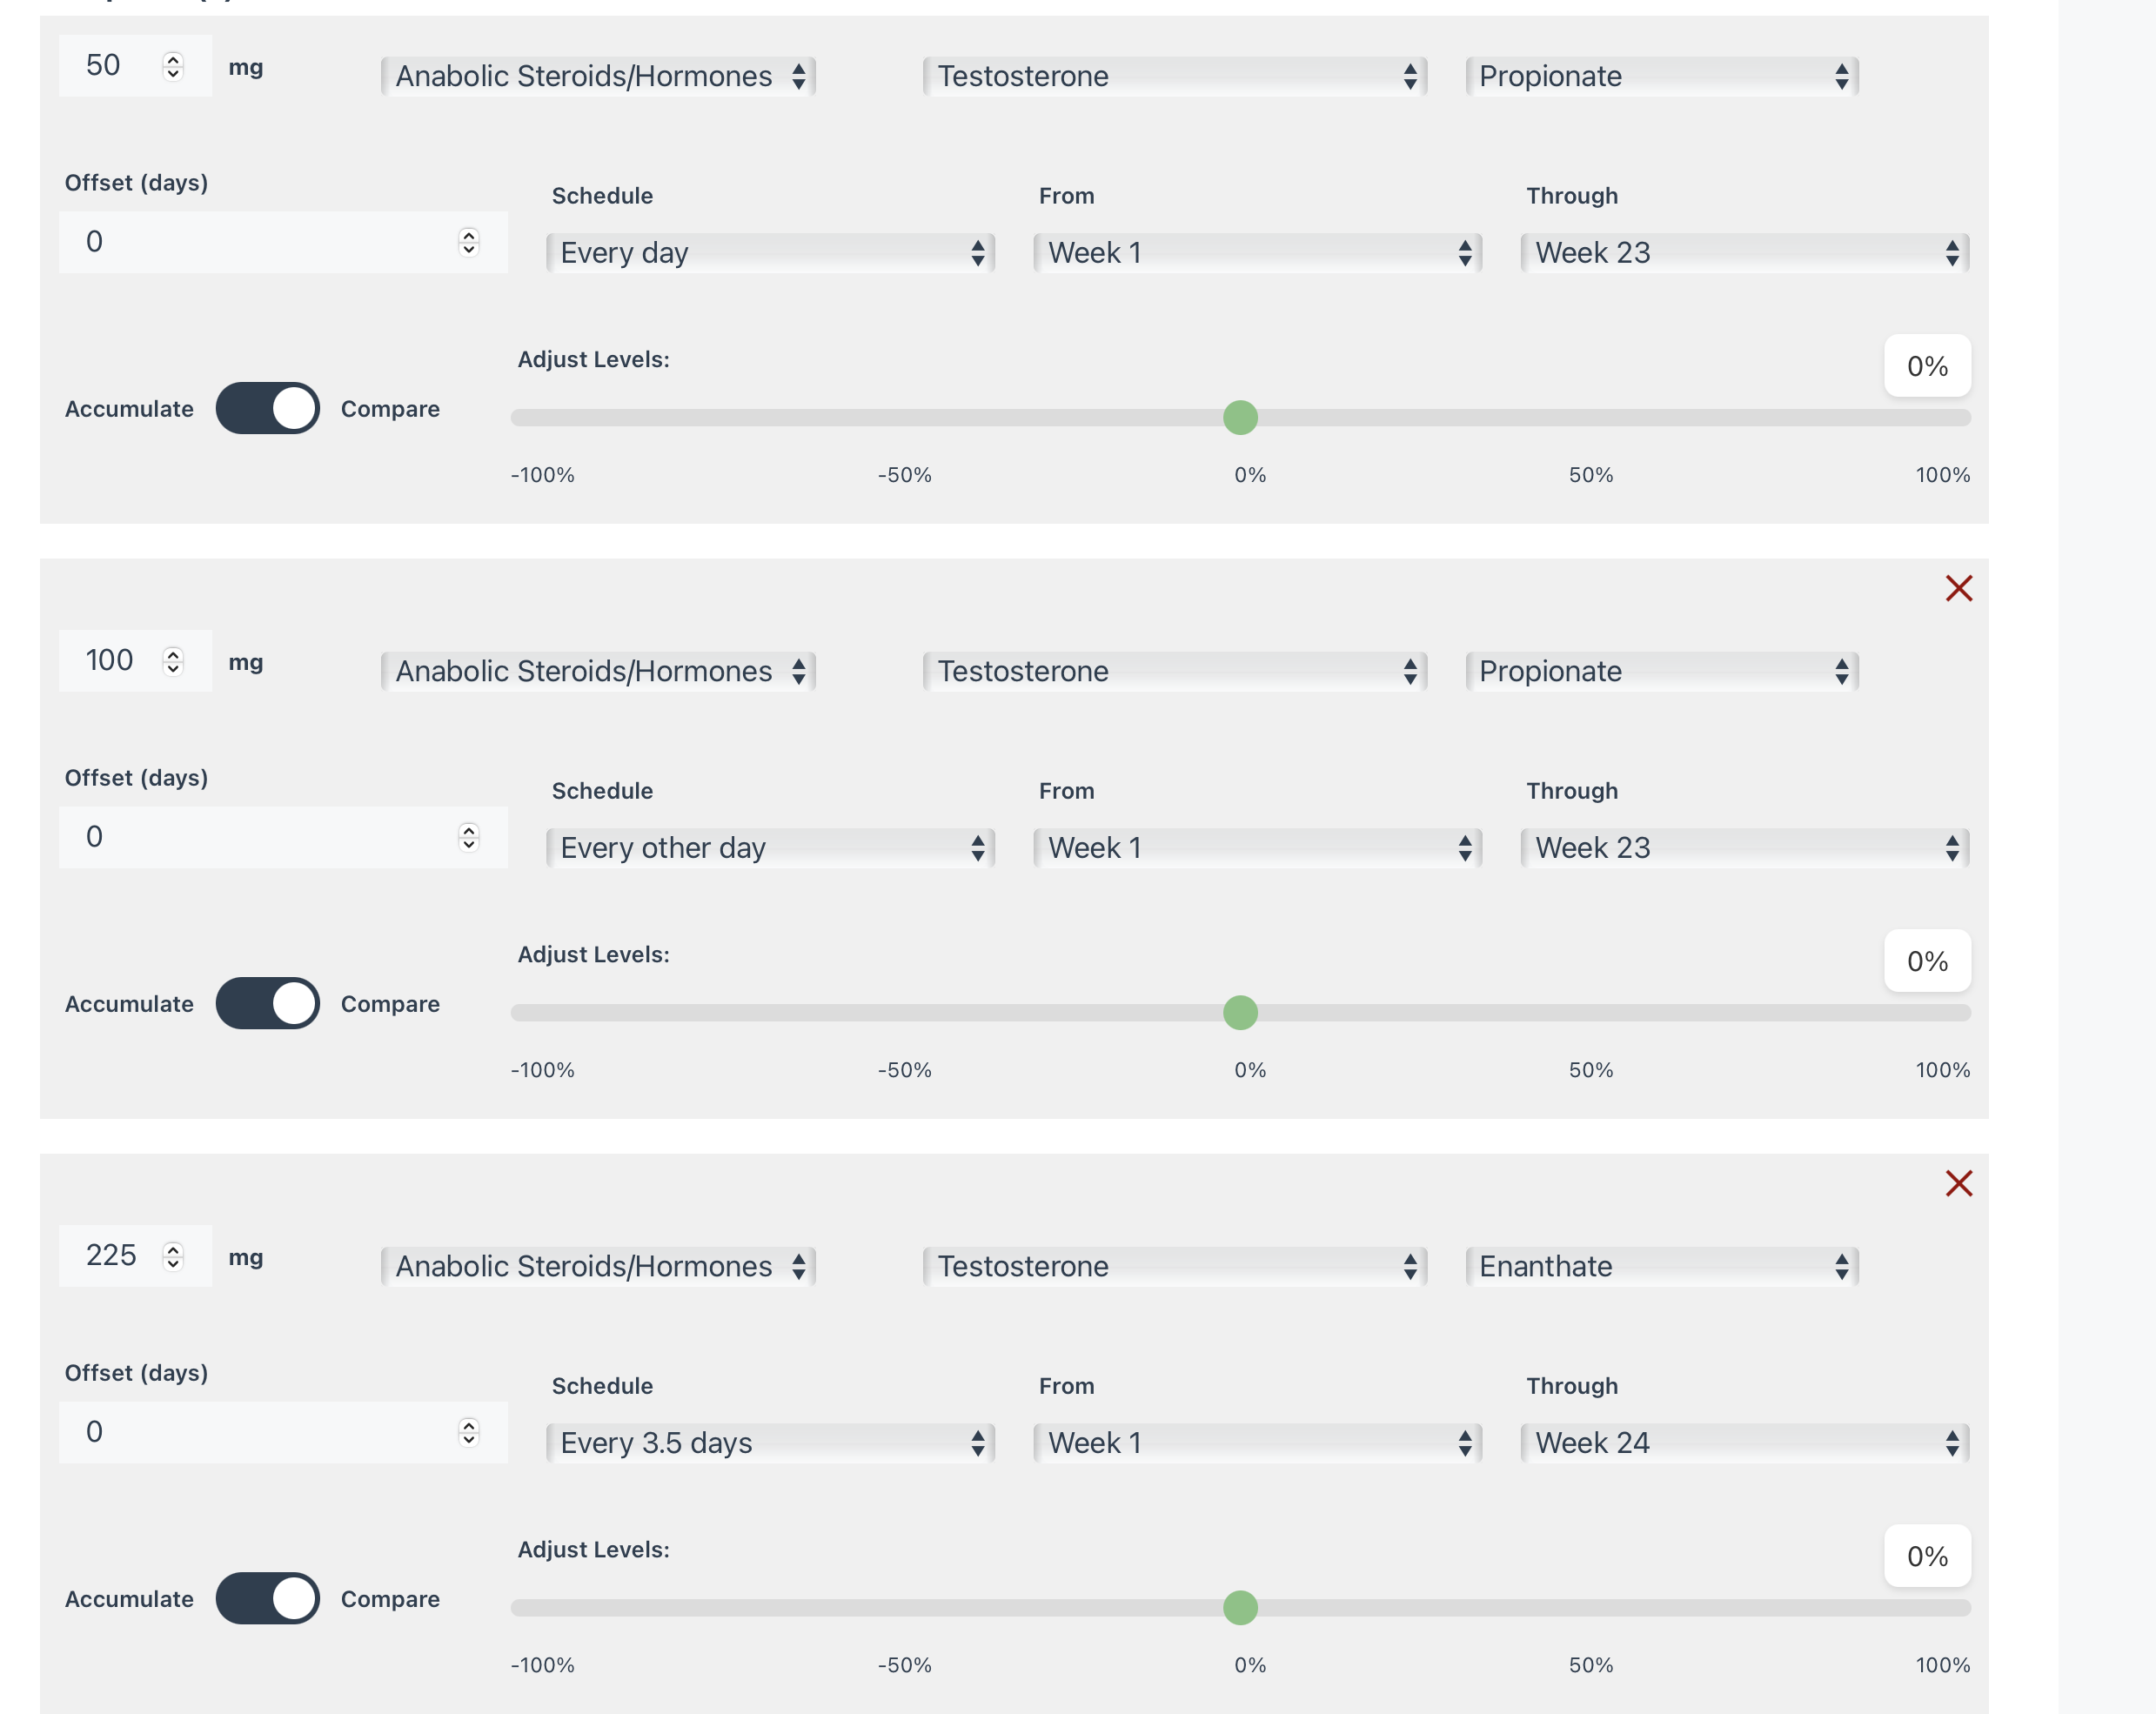The height and width of the screenshot is (1714, 2156).
Task: Remove the 100 mg Propionate compound row
Action: coord(1958,588)
